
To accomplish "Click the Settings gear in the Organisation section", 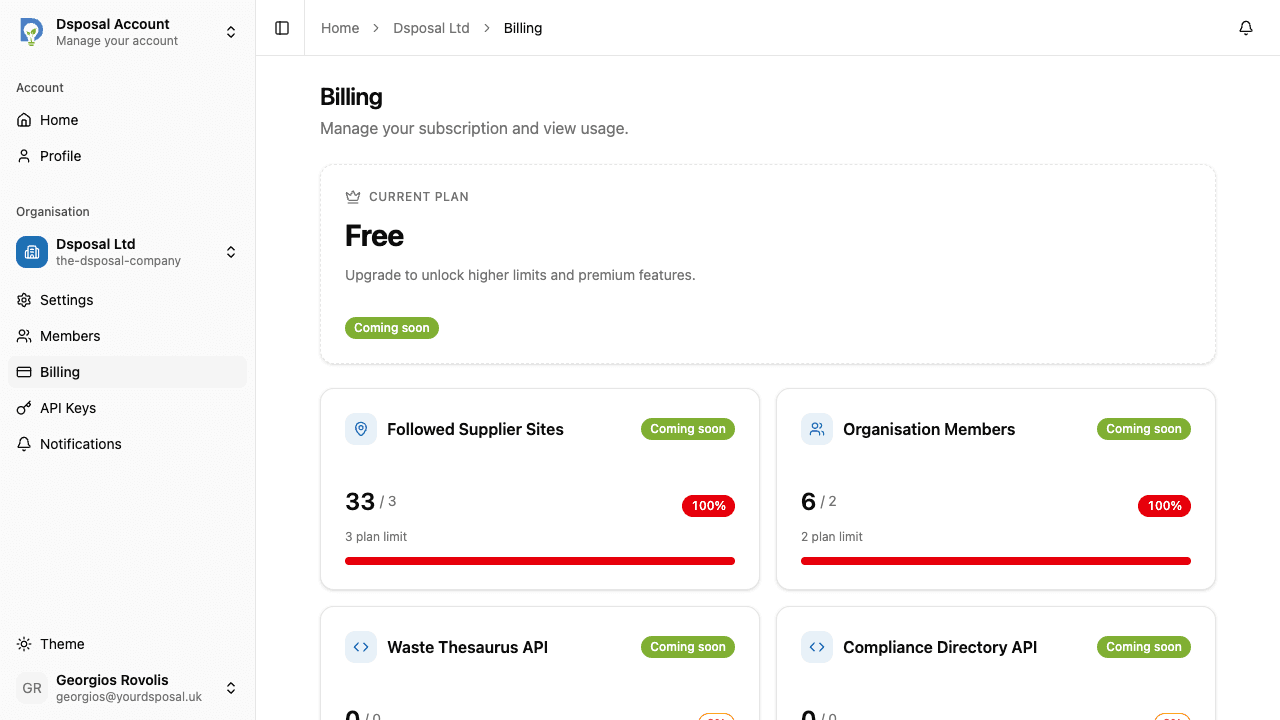I will coord(24,300).
